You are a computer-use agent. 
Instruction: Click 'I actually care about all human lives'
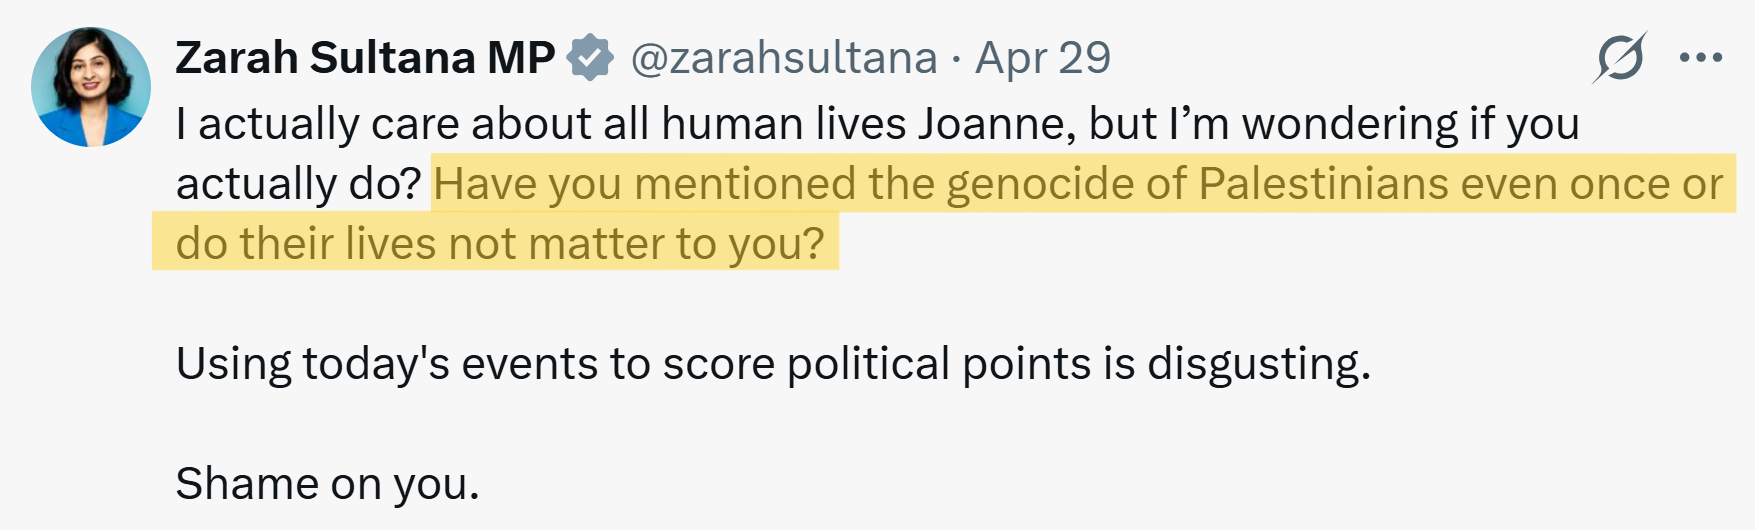pos(541,124)
